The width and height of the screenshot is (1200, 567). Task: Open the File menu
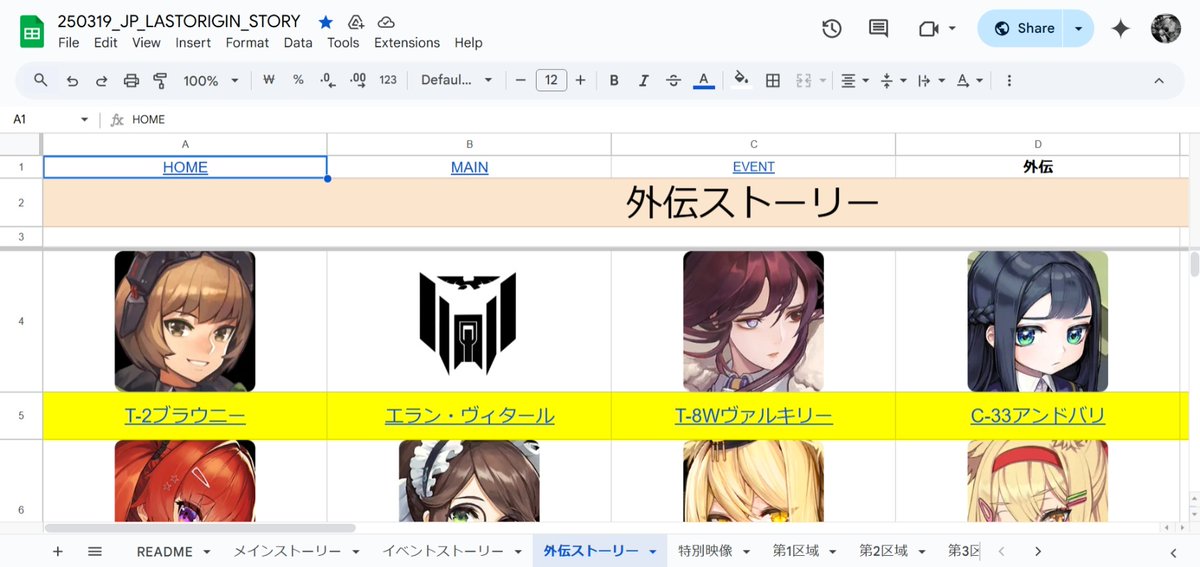click(69, 43)
